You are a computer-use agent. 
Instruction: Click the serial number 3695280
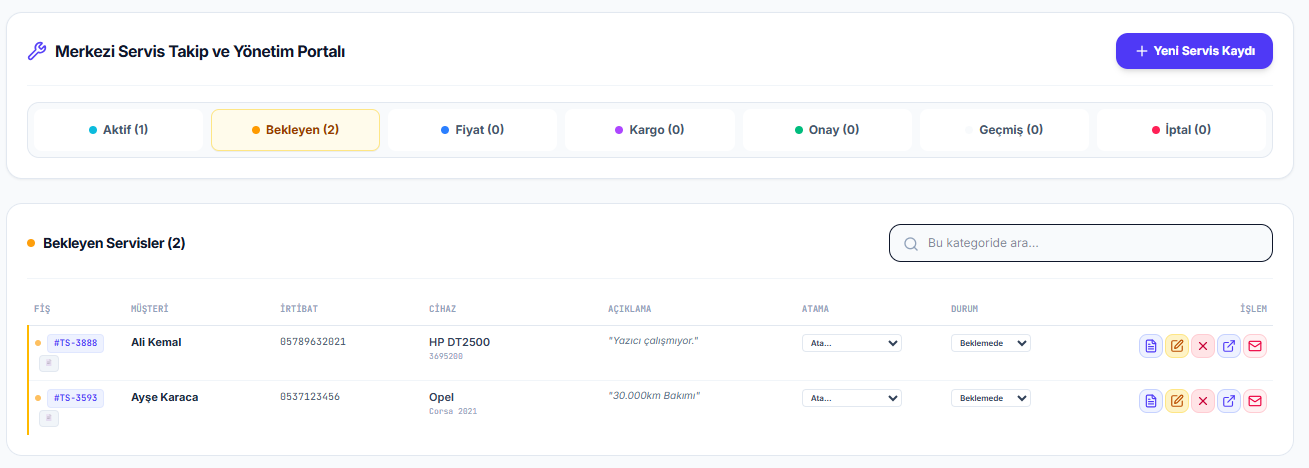pos(446,356)
